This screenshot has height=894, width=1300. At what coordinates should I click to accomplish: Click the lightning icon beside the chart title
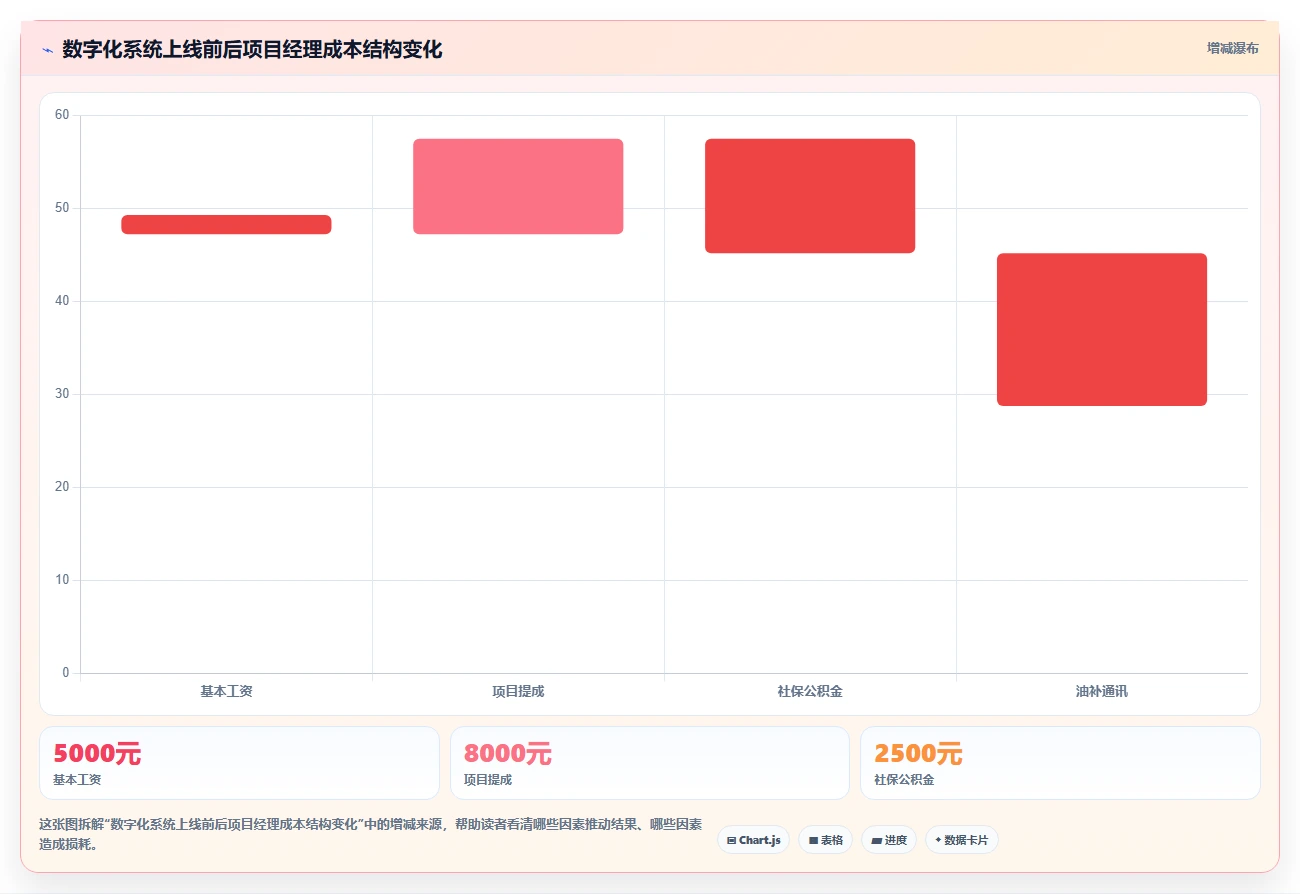tap(47, 49)
